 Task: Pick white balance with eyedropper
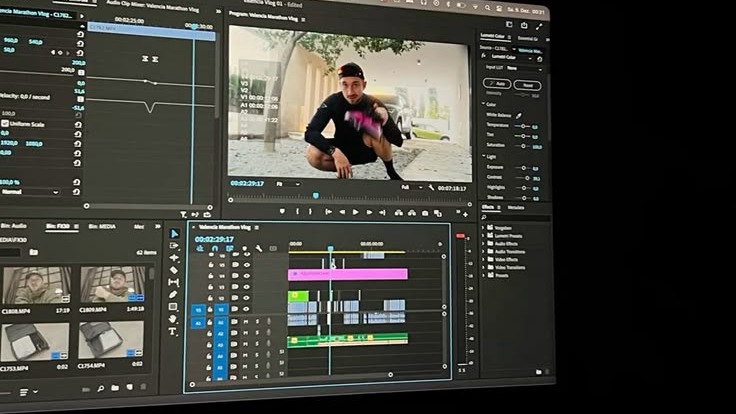point(519,115)
